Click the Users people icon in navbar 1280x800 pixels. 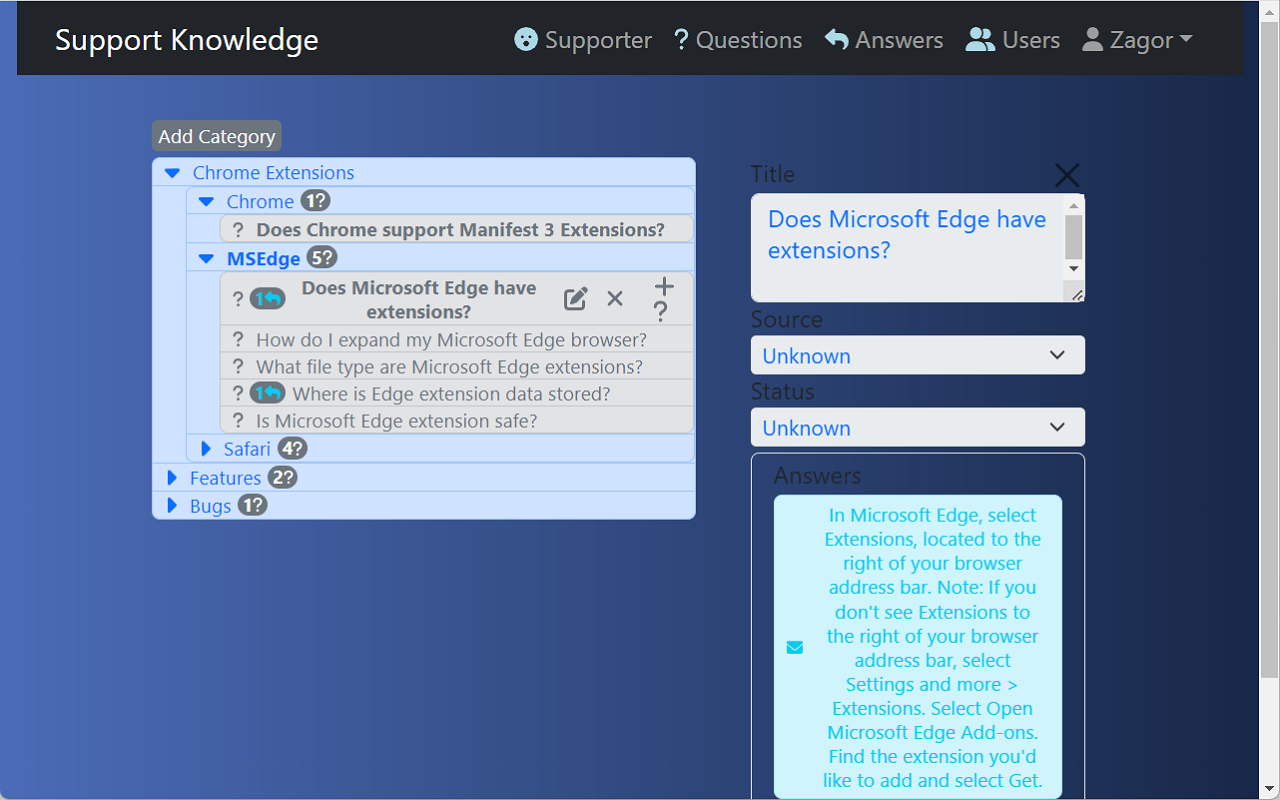980,40
